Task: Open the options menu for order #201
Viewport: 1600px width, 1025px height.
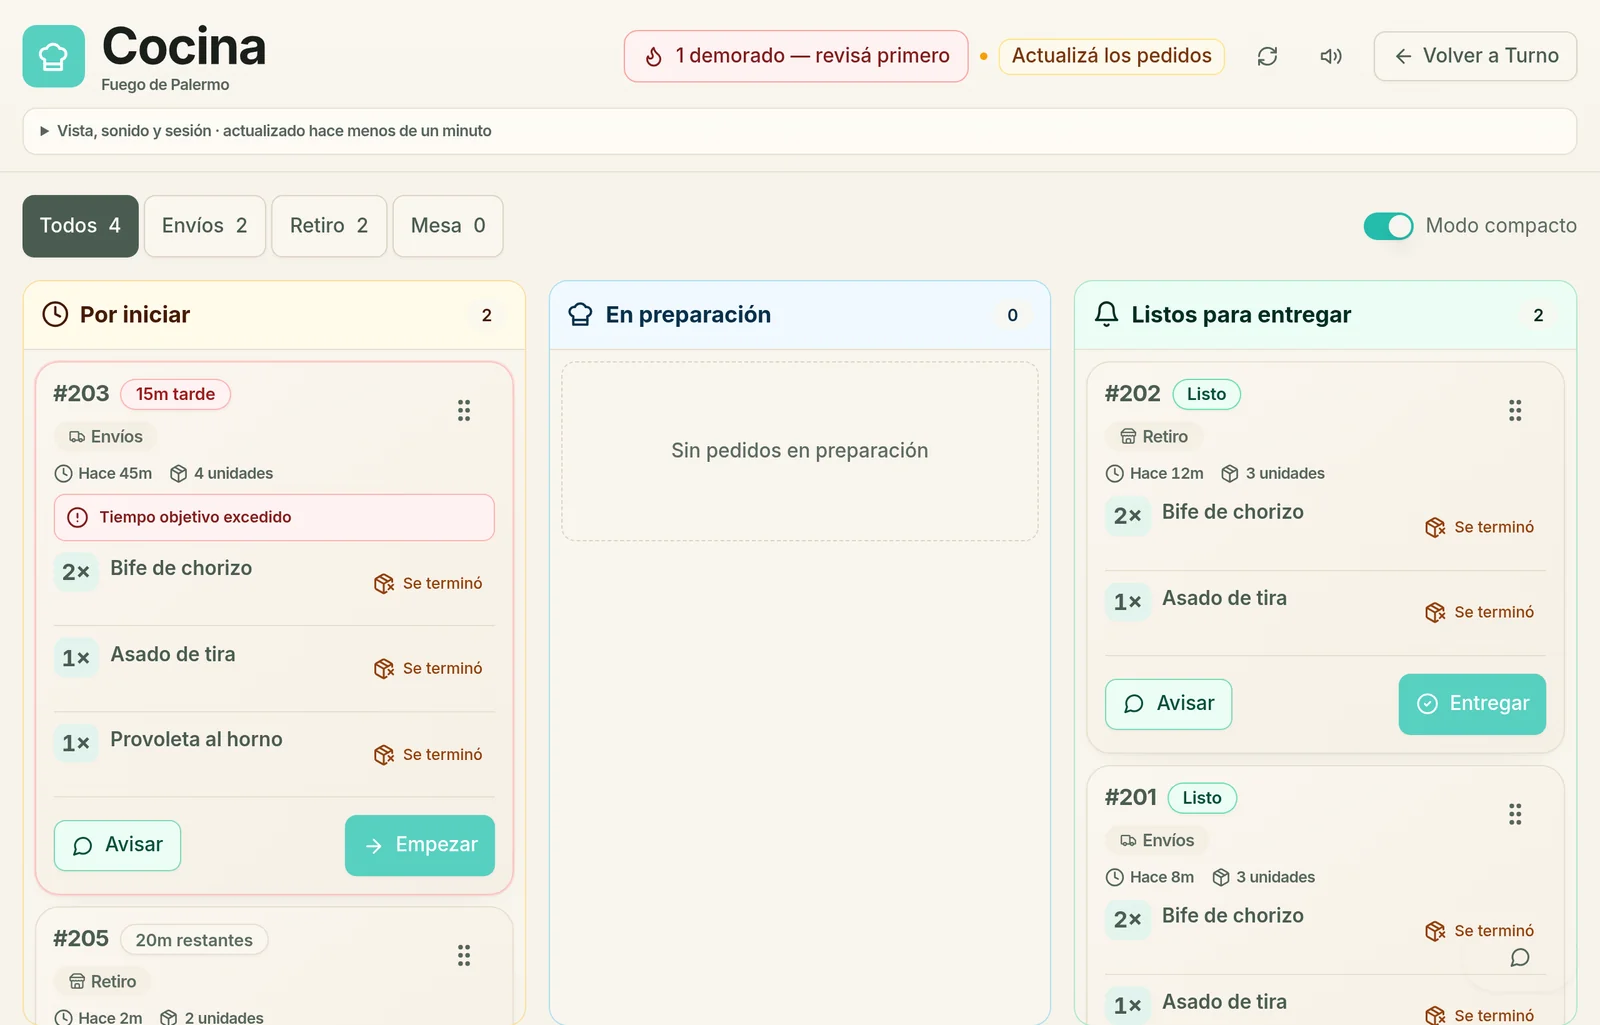Action: pyautogui.click(x=1515, y=814)
